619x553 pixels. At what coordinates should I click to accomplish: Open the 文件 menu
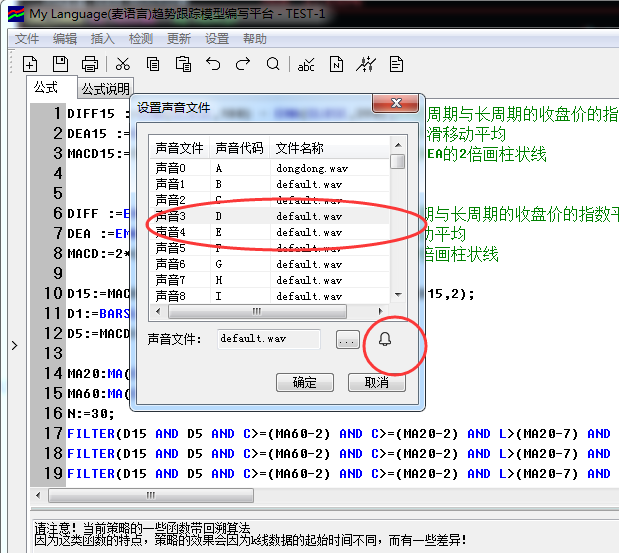tap(27, 38)
